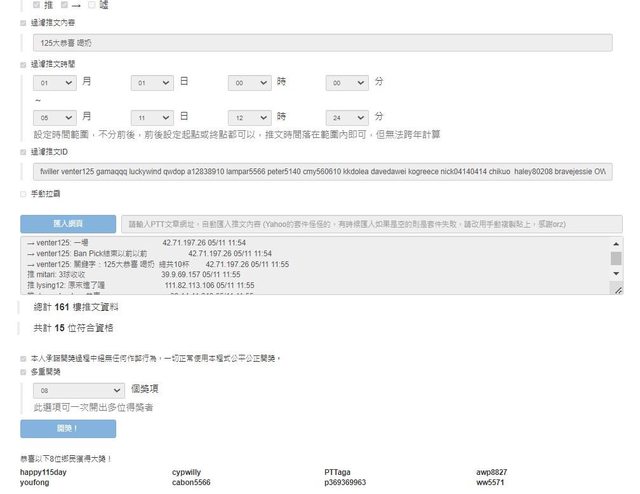Click the ID filter list input field
The width and height of the screenshot is (640, 494).
321,173
